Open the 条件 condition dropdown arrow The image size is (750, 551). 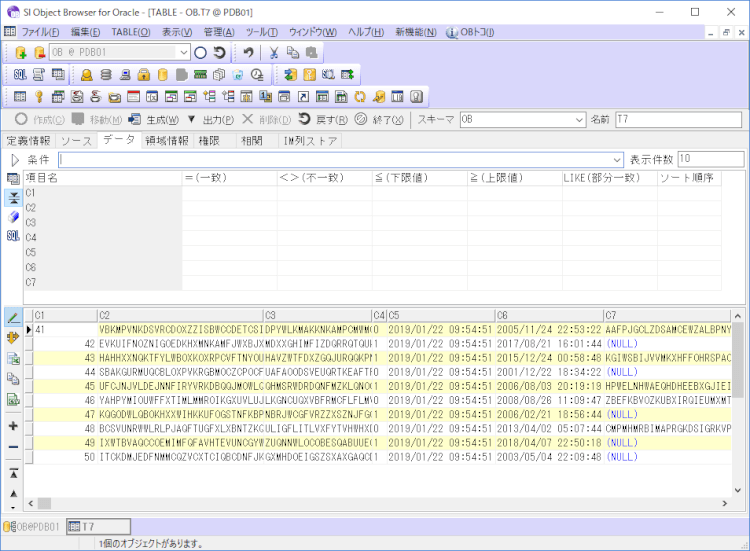(617, 160)
